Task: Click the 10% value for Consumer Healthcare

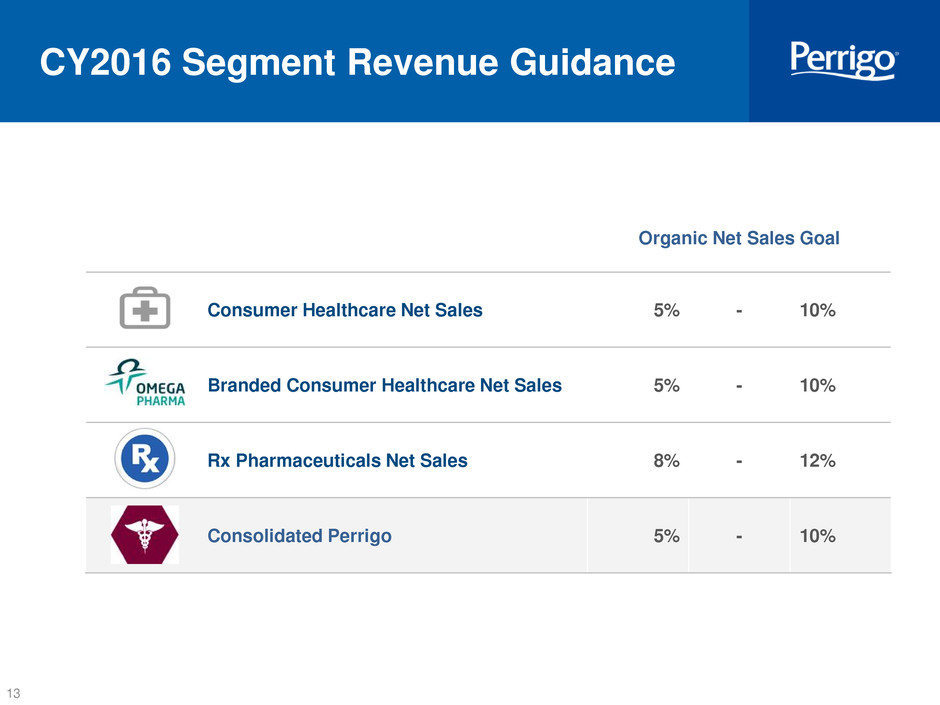Action: coord(818,310)
